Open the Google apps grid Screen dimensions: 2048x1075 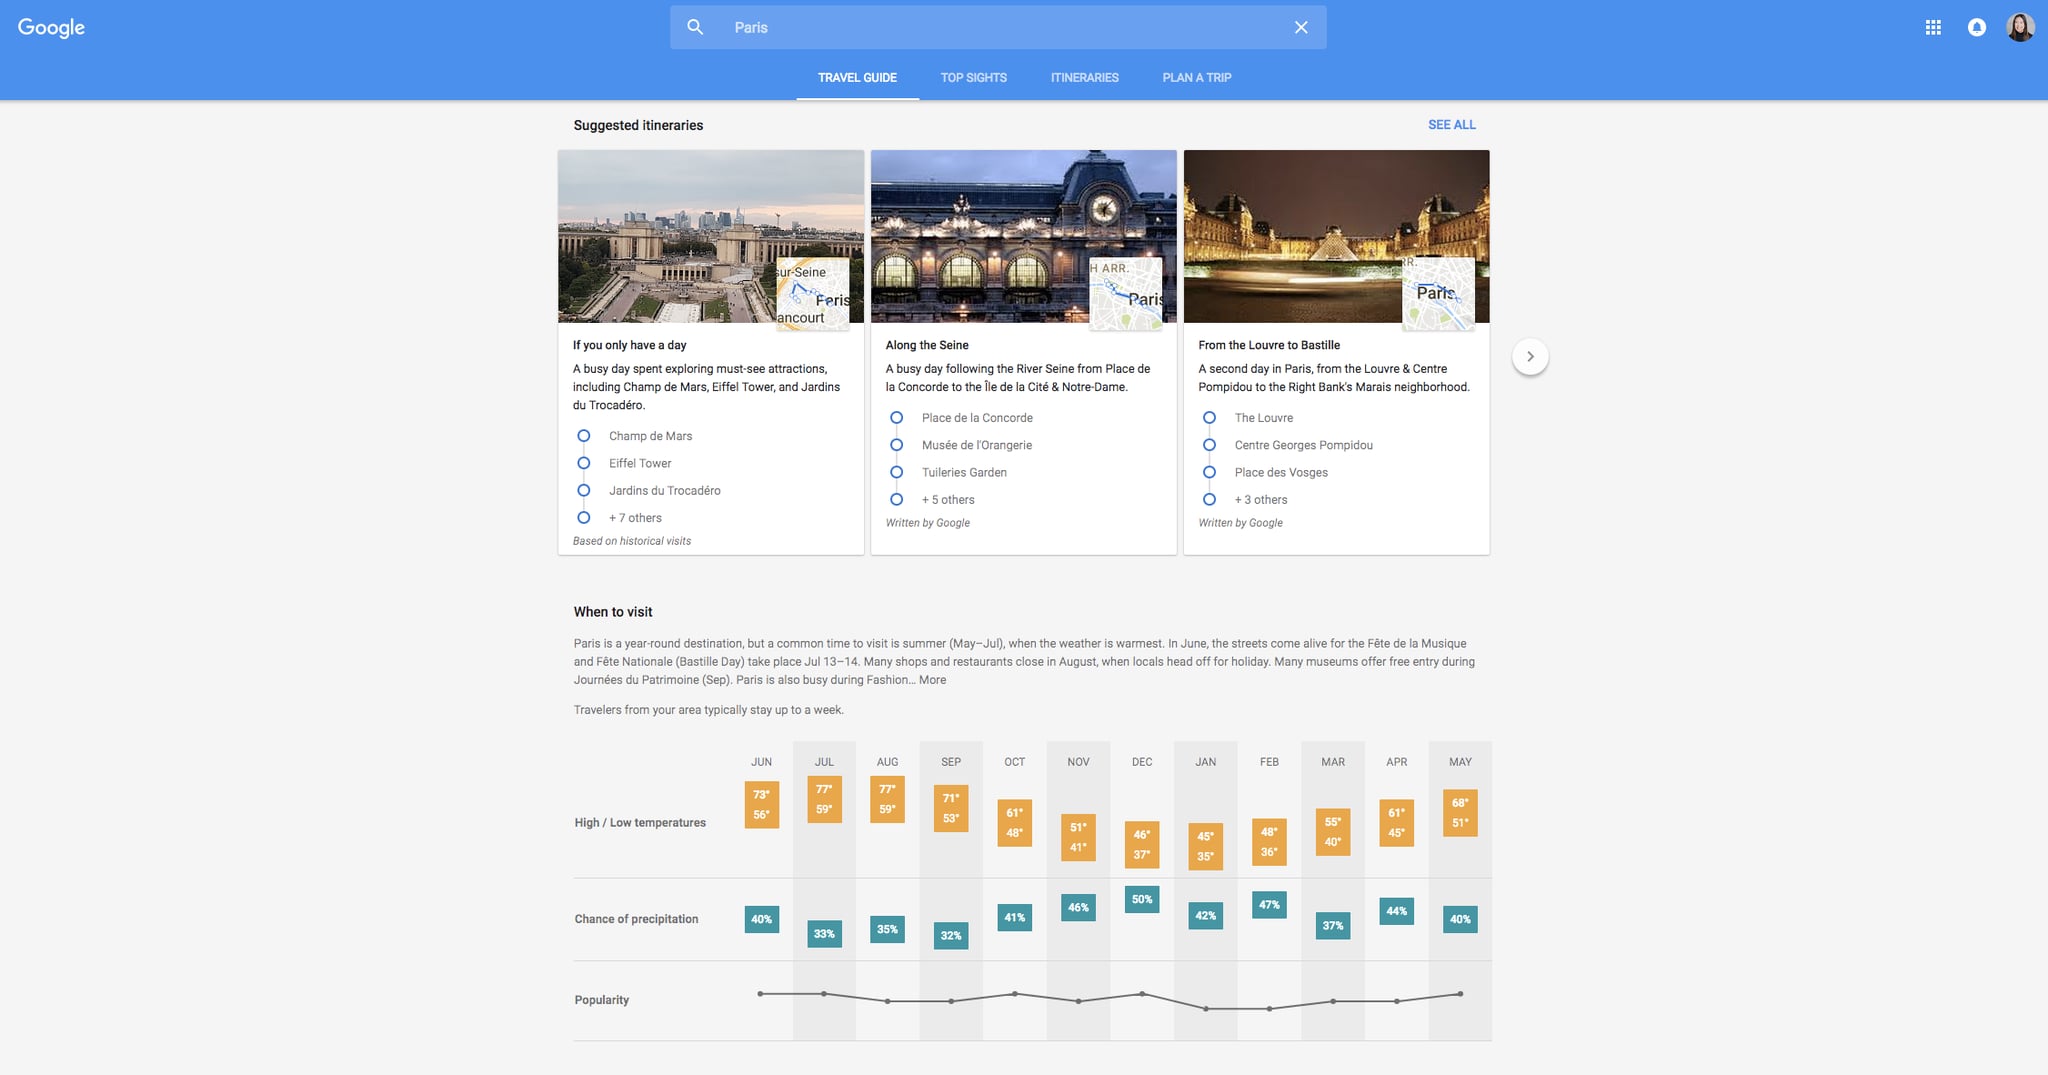click(1933, 27)
